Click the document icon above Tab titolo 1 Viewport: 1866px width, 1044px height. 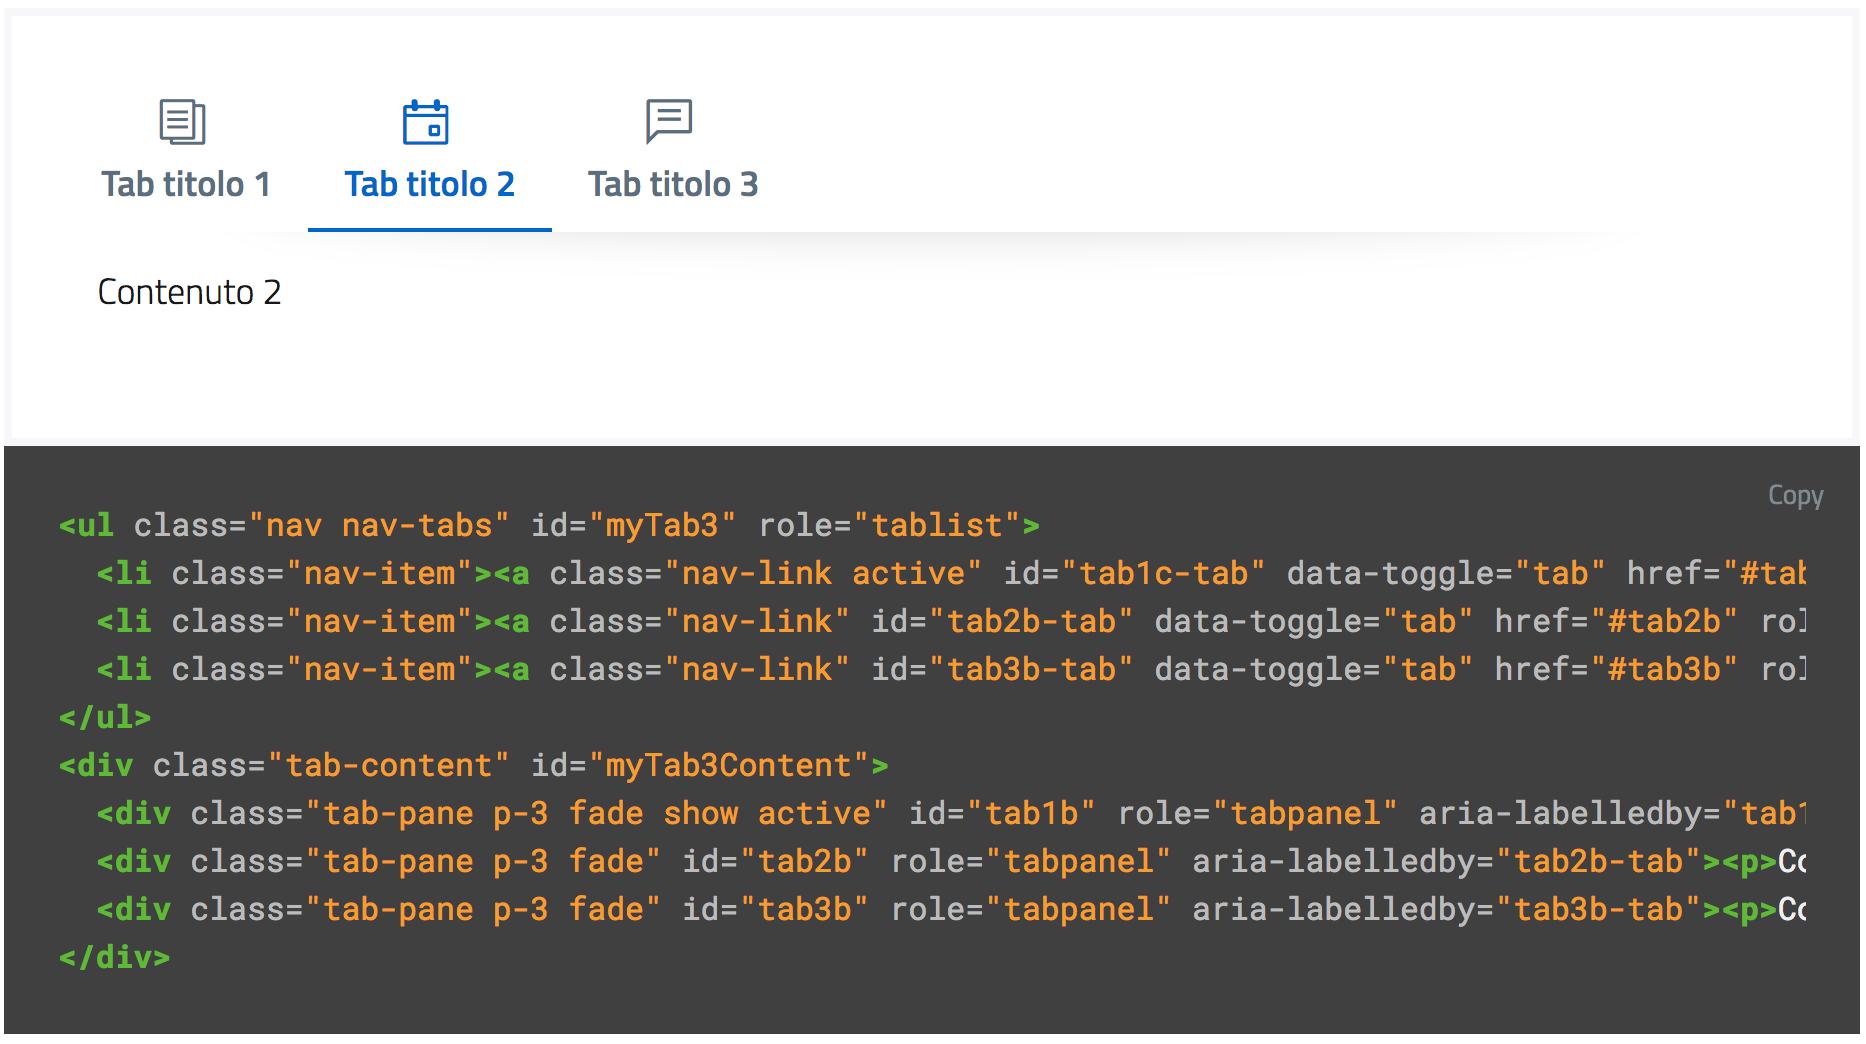184,121
